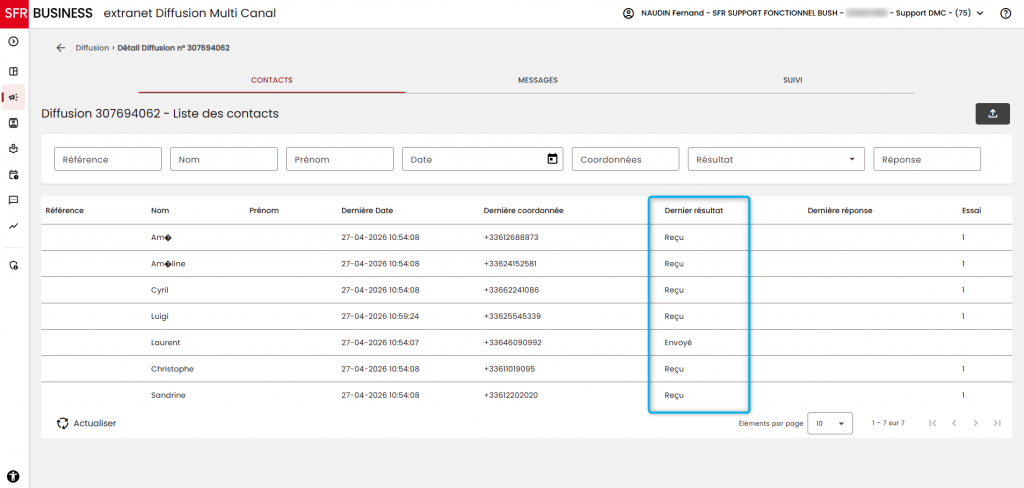Image resolution: width=1024 pixels, height=488 pixels.
Task: Go to next page of results
Action: click(x=975, y=423)
